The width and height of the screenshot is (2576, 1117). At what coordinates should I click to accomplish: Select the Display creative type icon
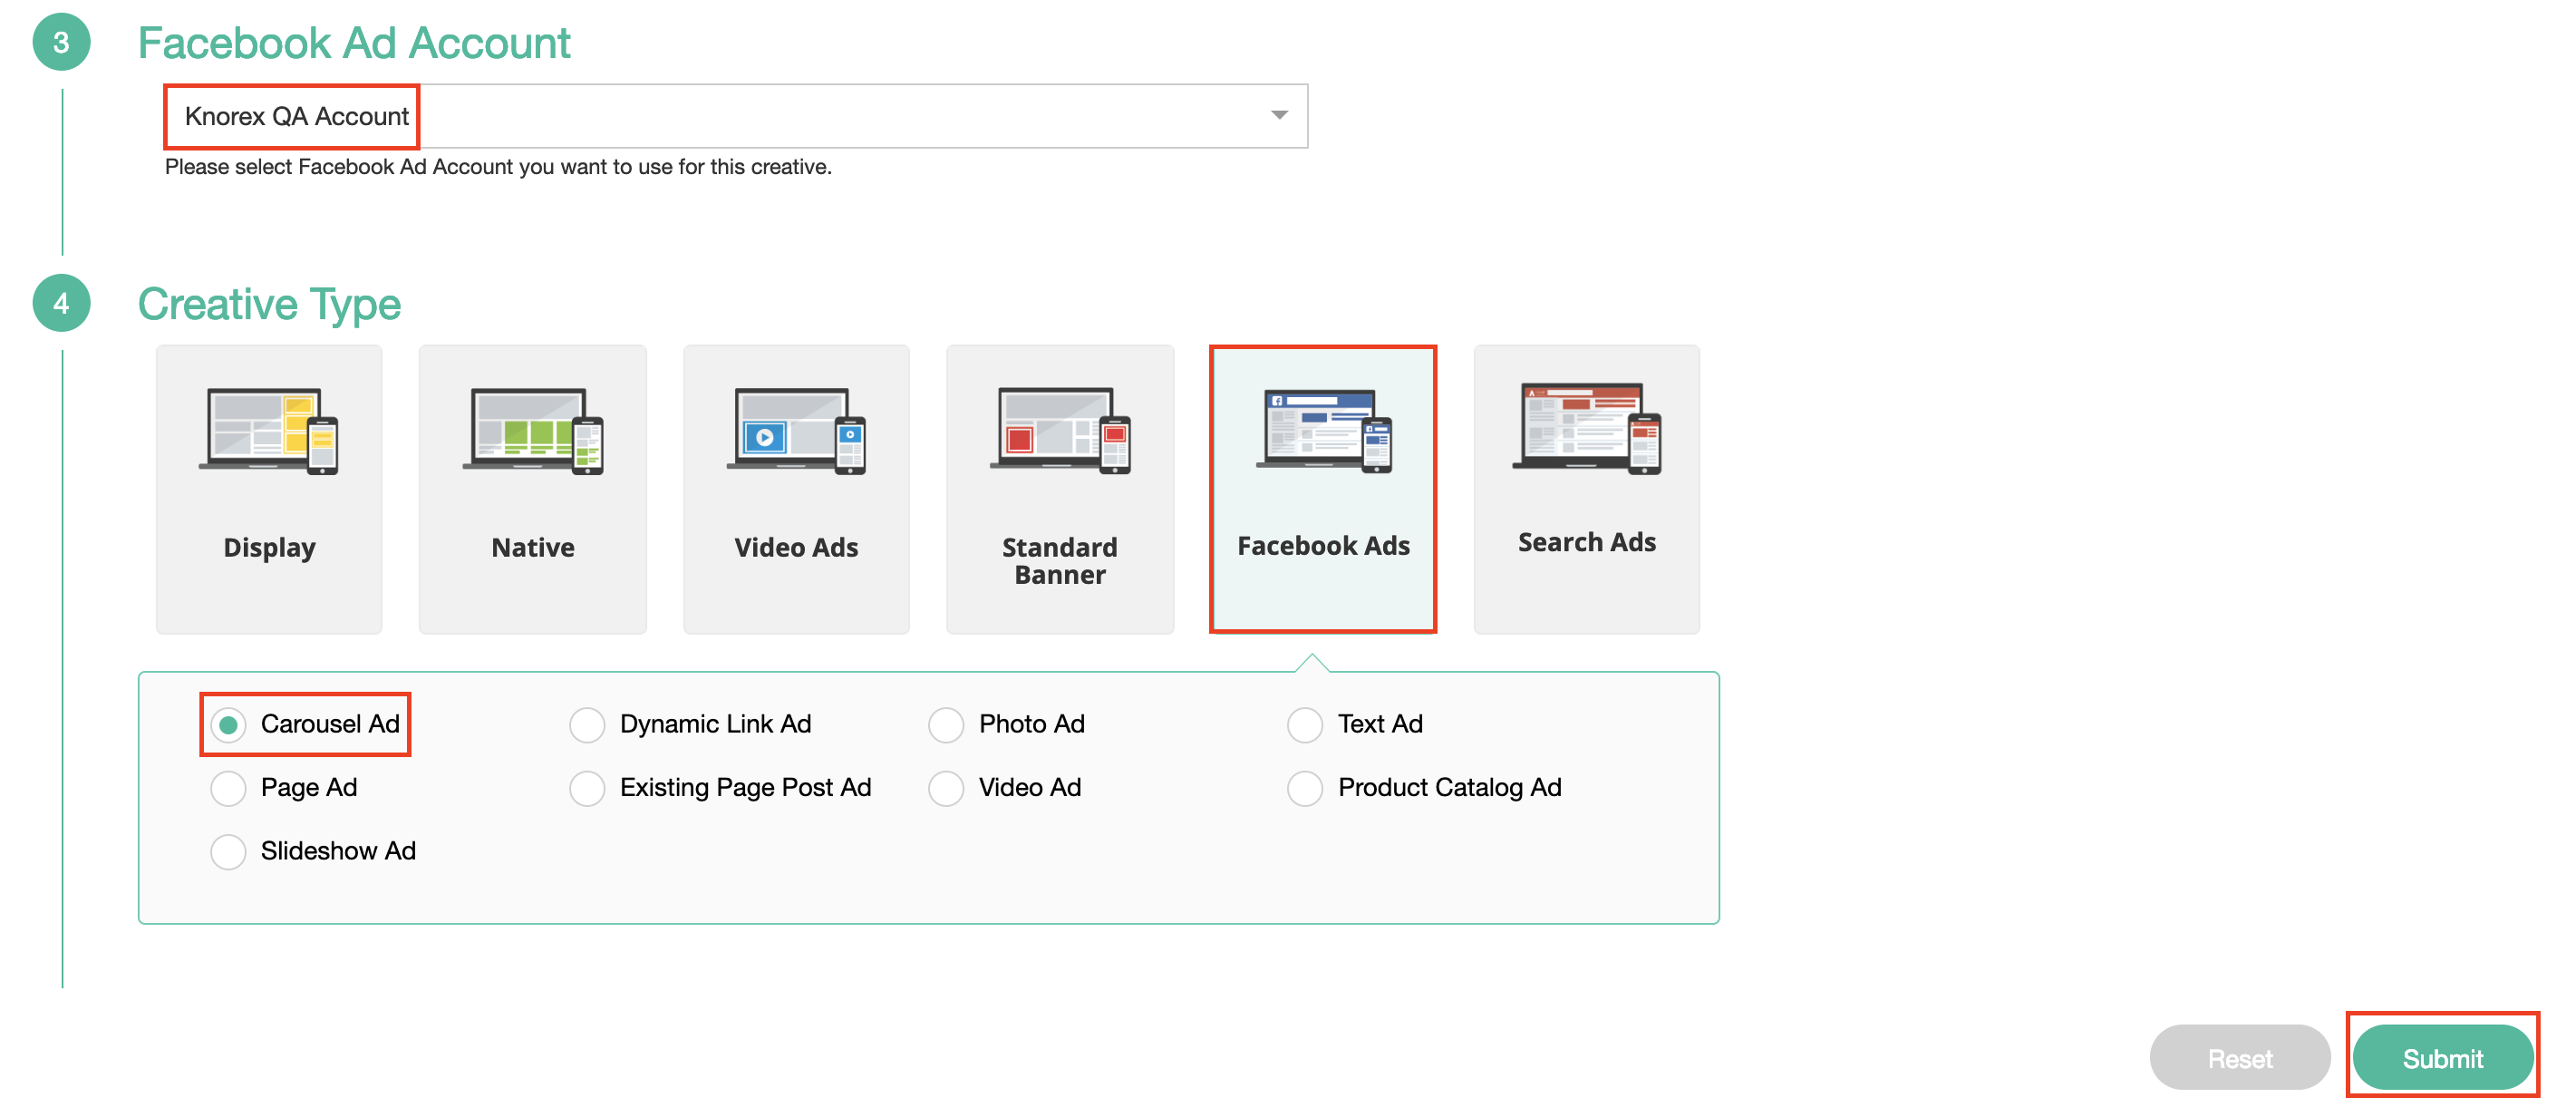pyautogui.click(x=269, y=432)
